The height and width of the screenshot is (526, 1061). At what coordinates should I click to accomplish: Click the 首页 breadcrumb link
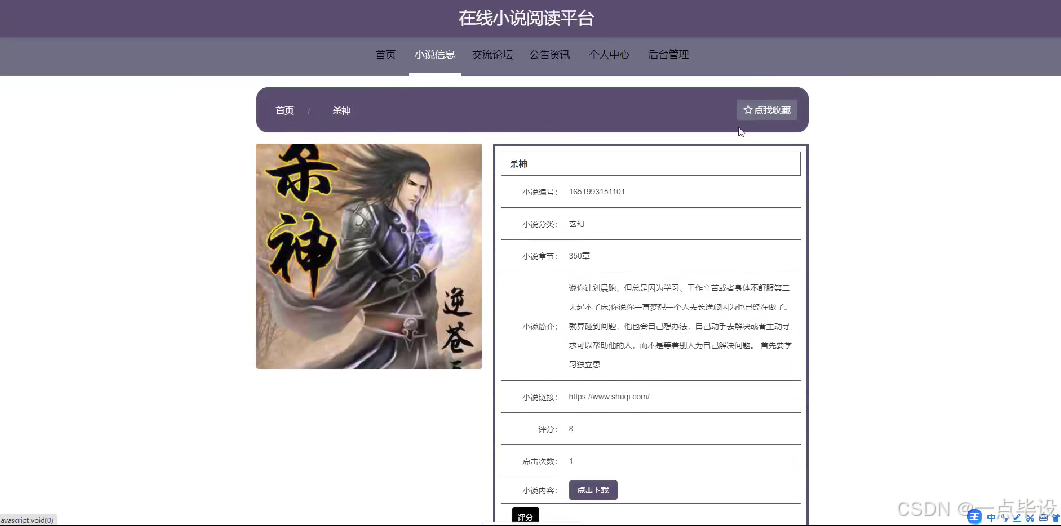[285, 110]
